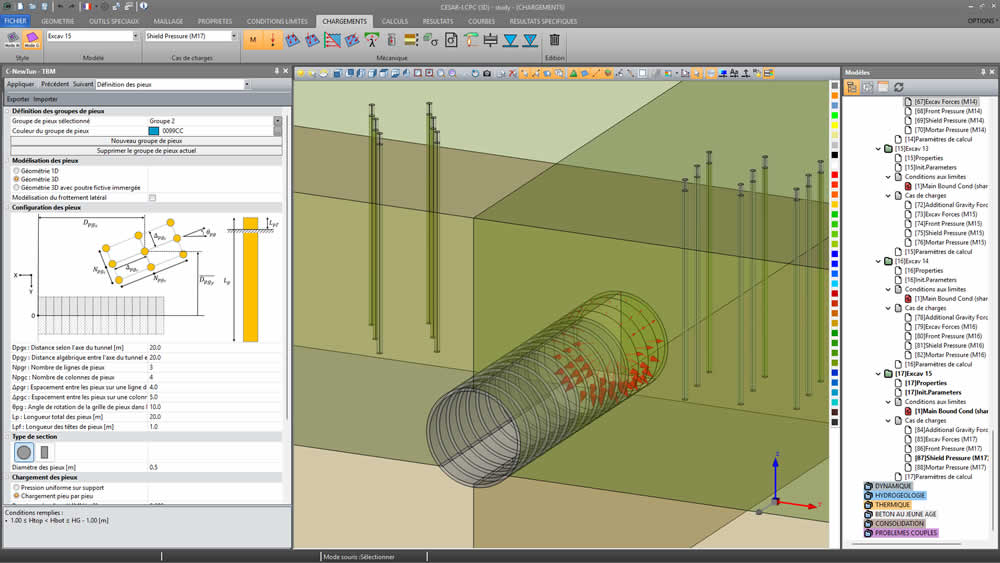Click the refresh icon in Modèles panel
1000x563 pixels.
(898, 88)
